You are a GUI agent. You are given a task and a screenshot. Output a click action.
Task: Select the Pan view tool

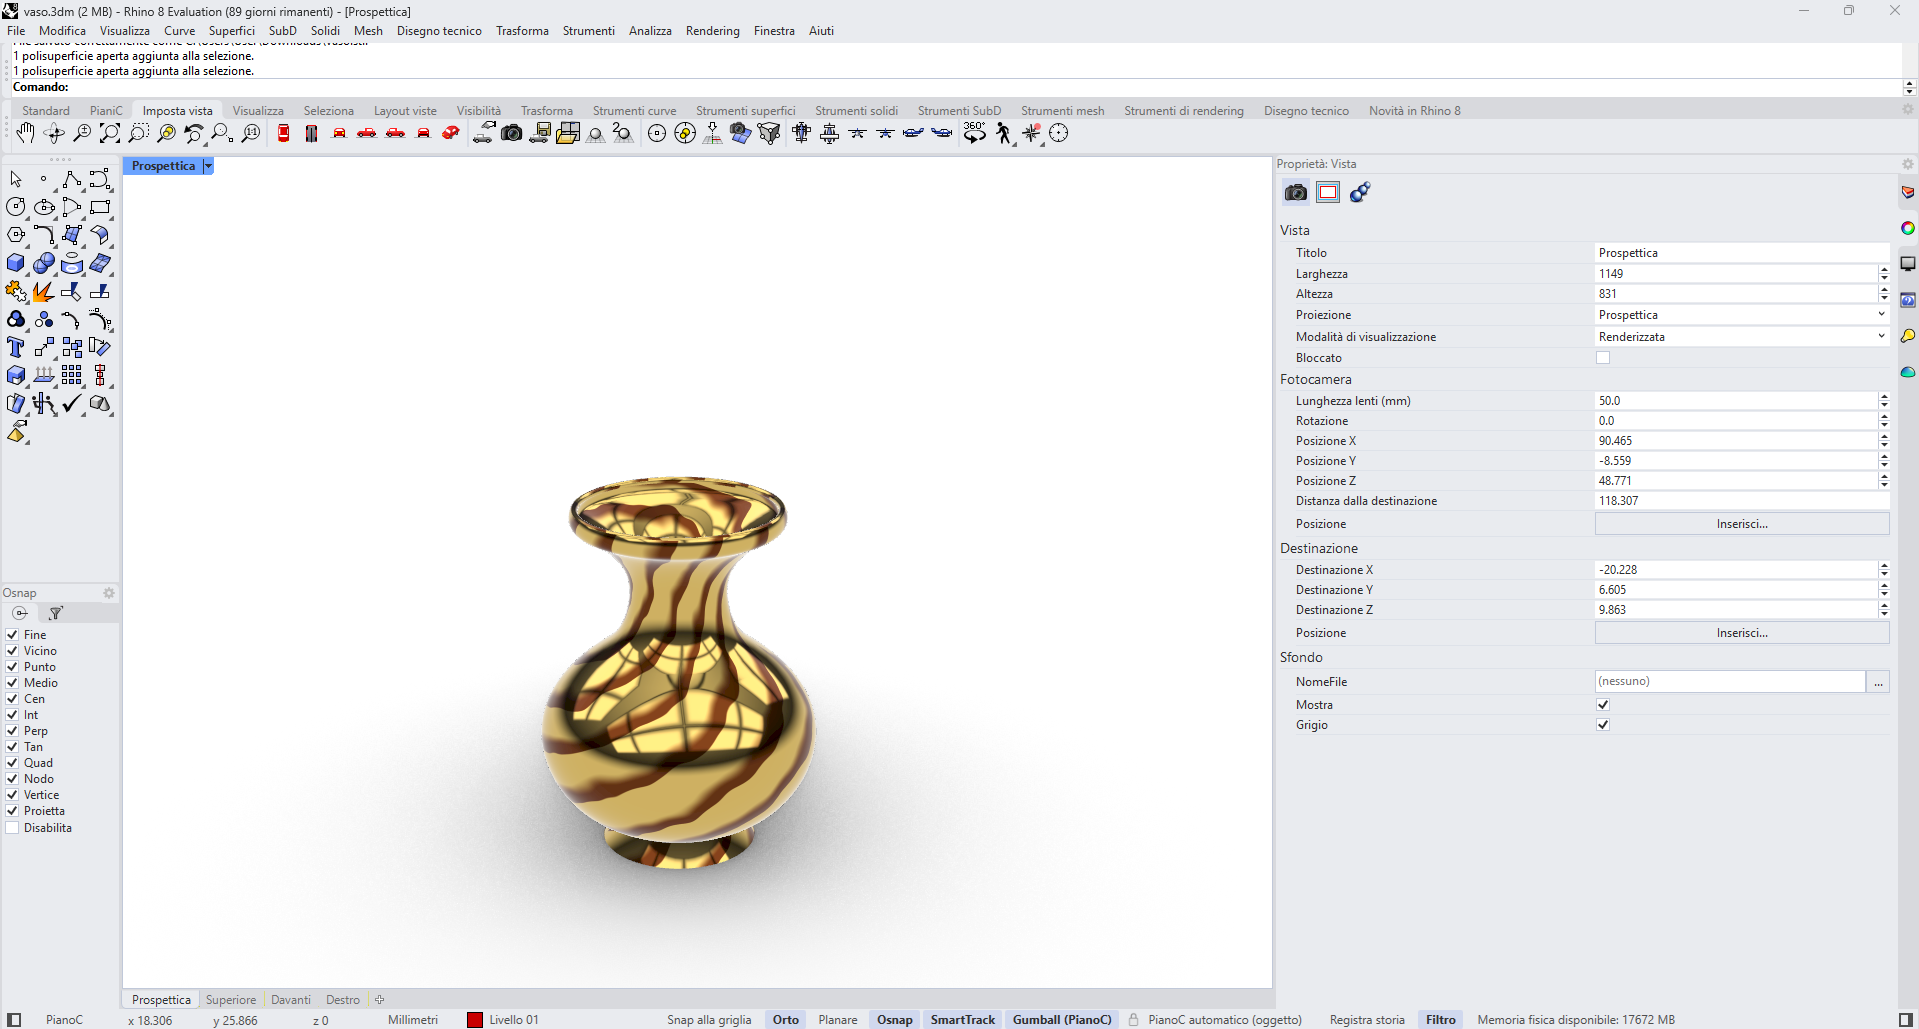click(x=25, y=133)
